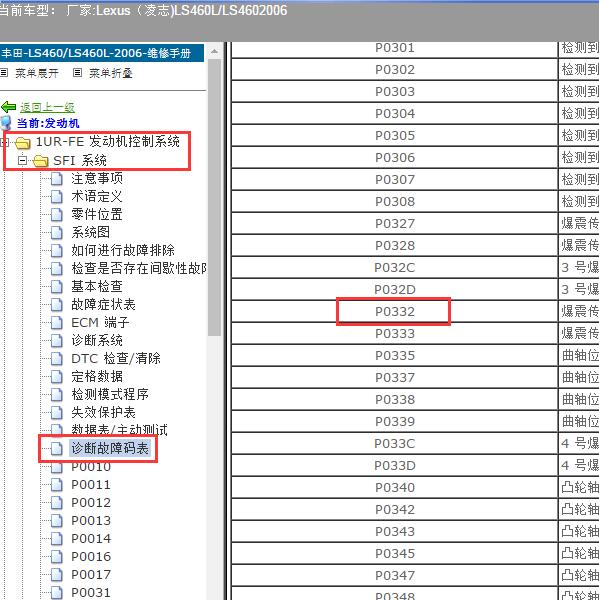The height and width of the screenshot is (600, 599).
Task: Open tree item P0013
Action: 91,520
